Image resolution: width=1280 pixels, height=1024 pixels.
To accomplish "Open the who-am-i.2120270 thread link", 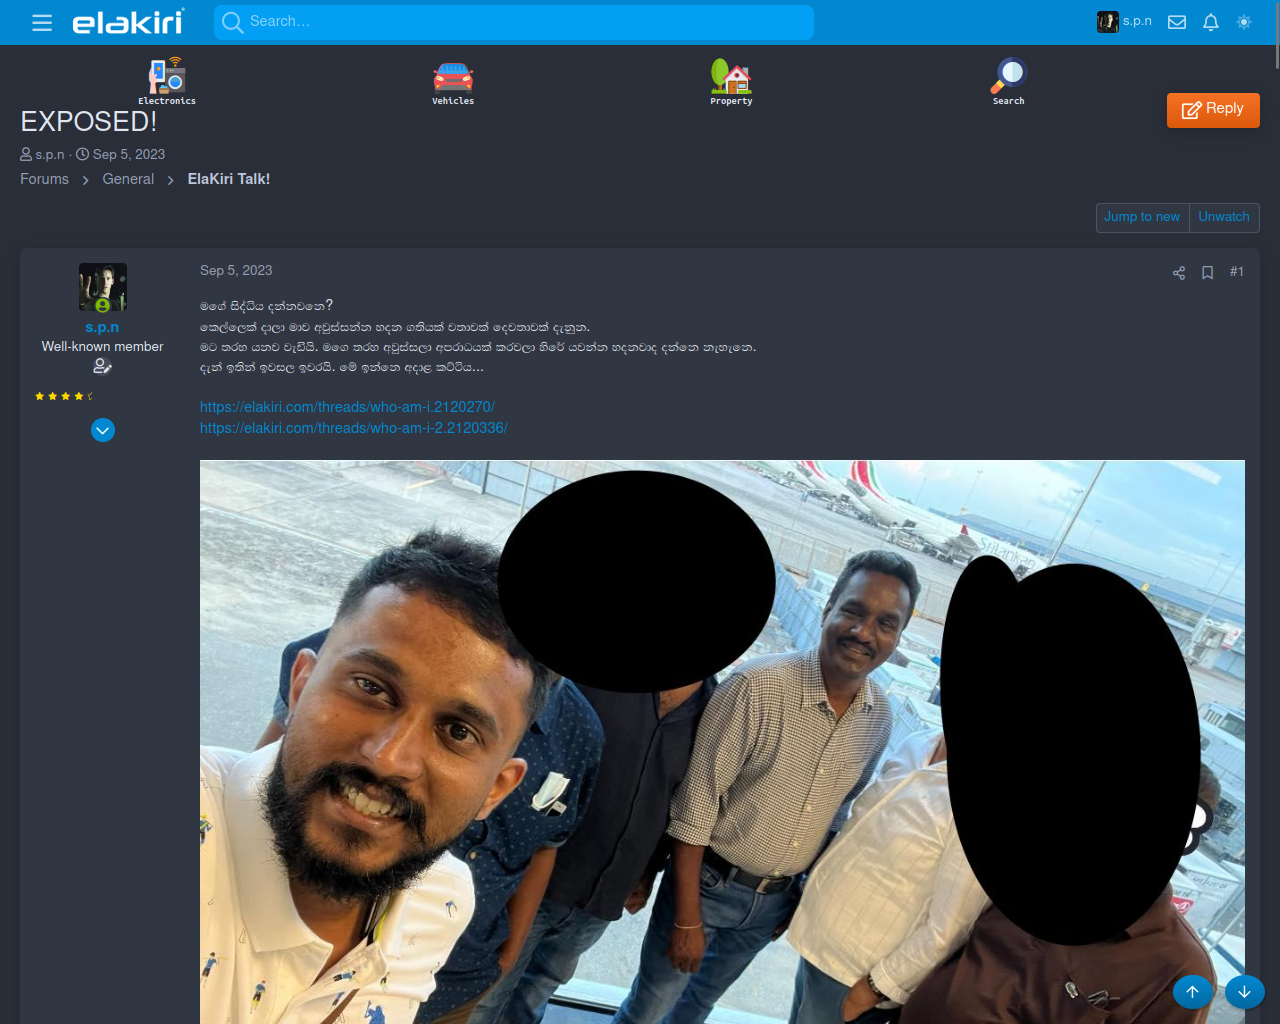I will click(x=347, y=407).
